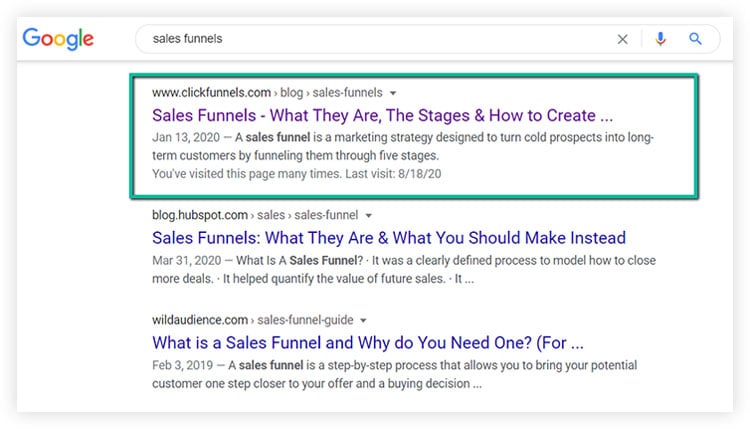Click the ClickFunnels snippet about cold prospects

pos(402,146)
